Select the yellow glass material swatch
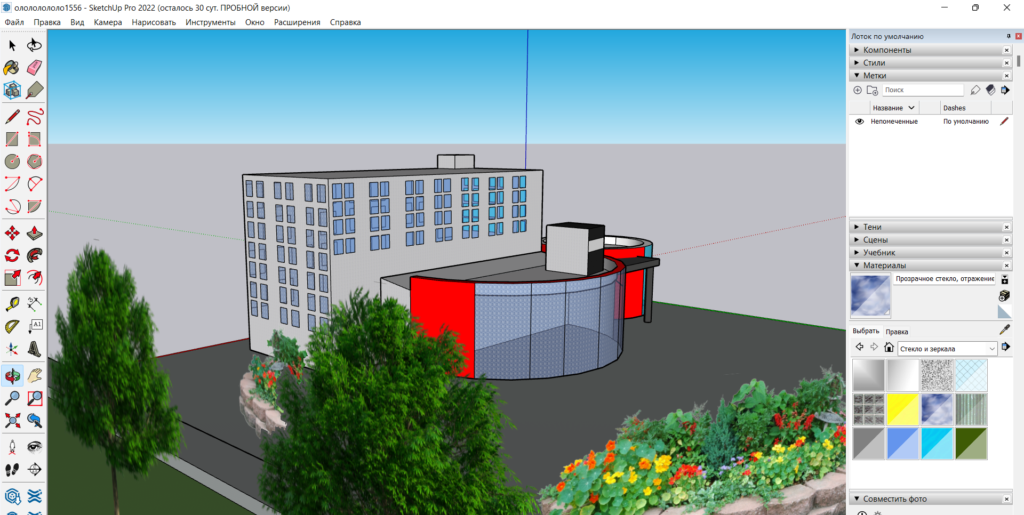The width and height of the screenshot is (1024, 515). (903, 409)
